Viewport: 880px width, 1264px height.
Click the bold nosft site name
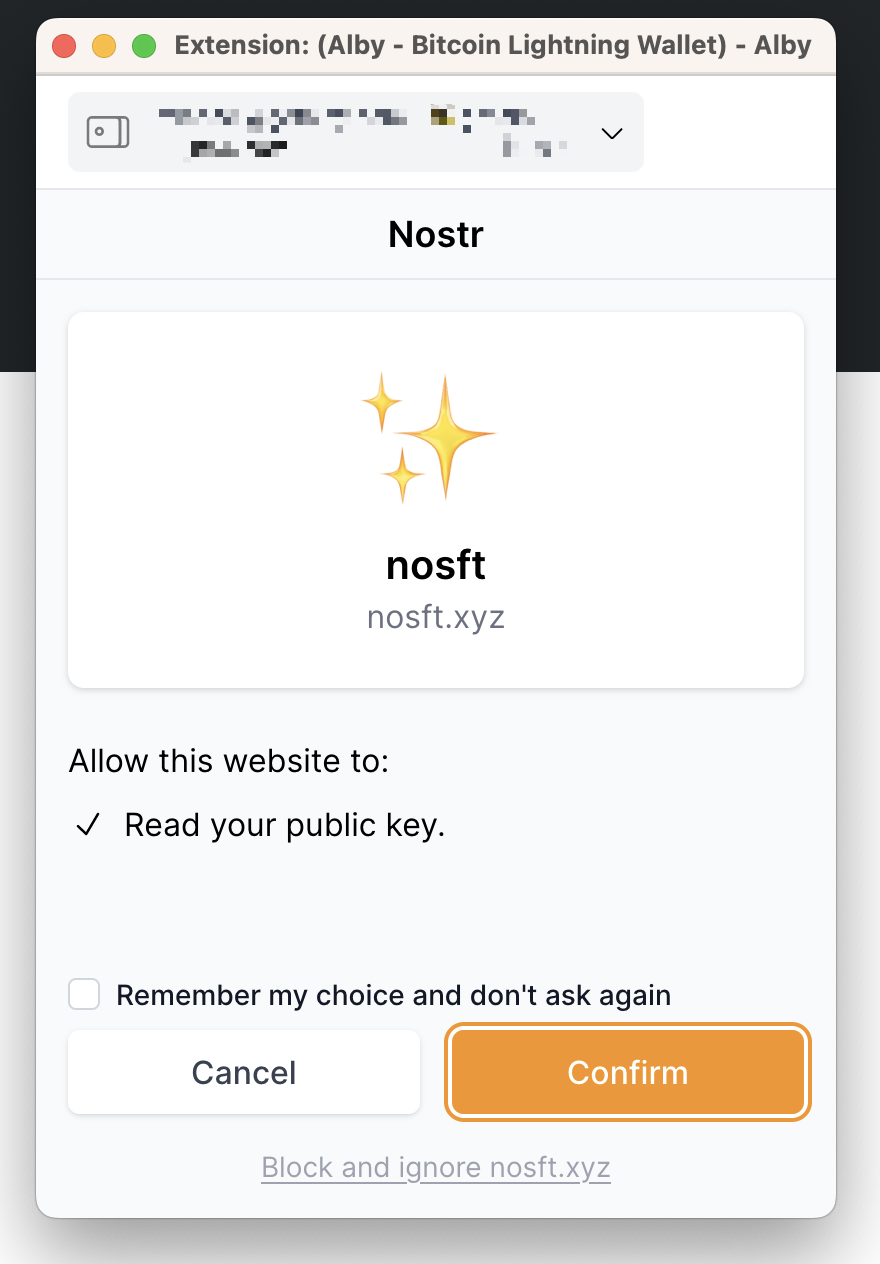[436, 566]
